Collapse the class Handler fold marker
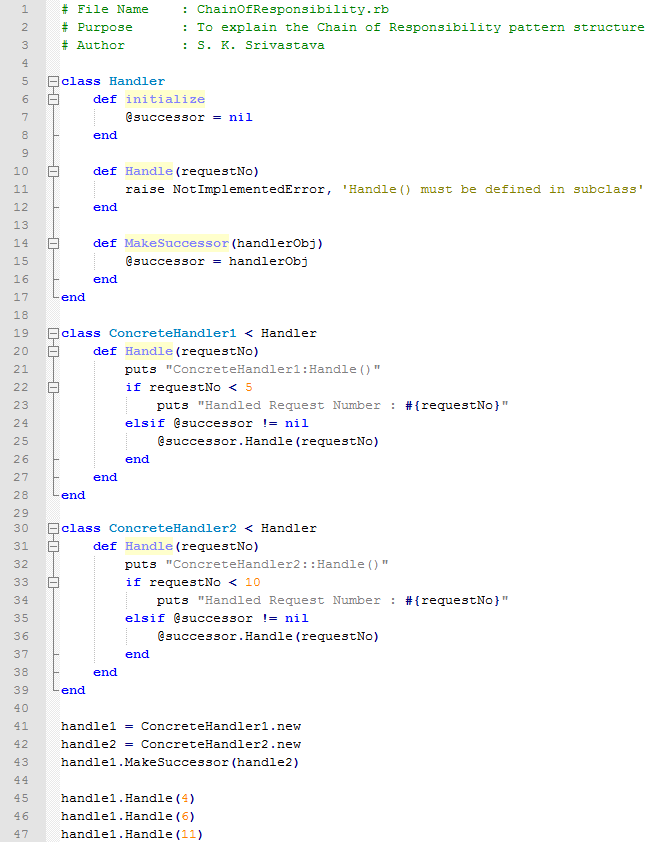The image size is (648, 842). 53,81
